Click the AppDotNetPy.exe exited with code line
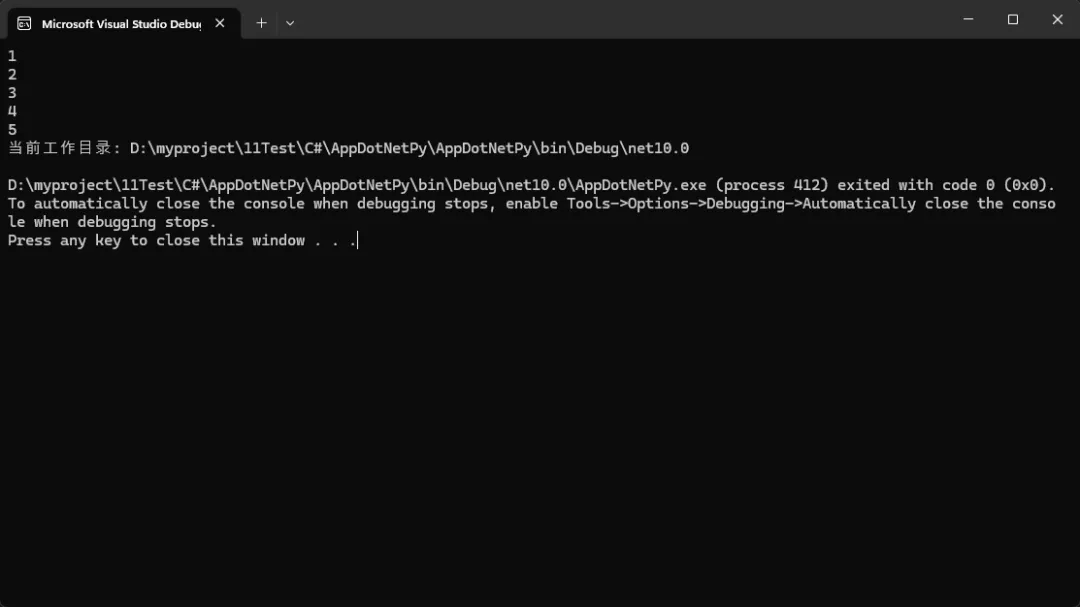 click(x=531, y=185)
